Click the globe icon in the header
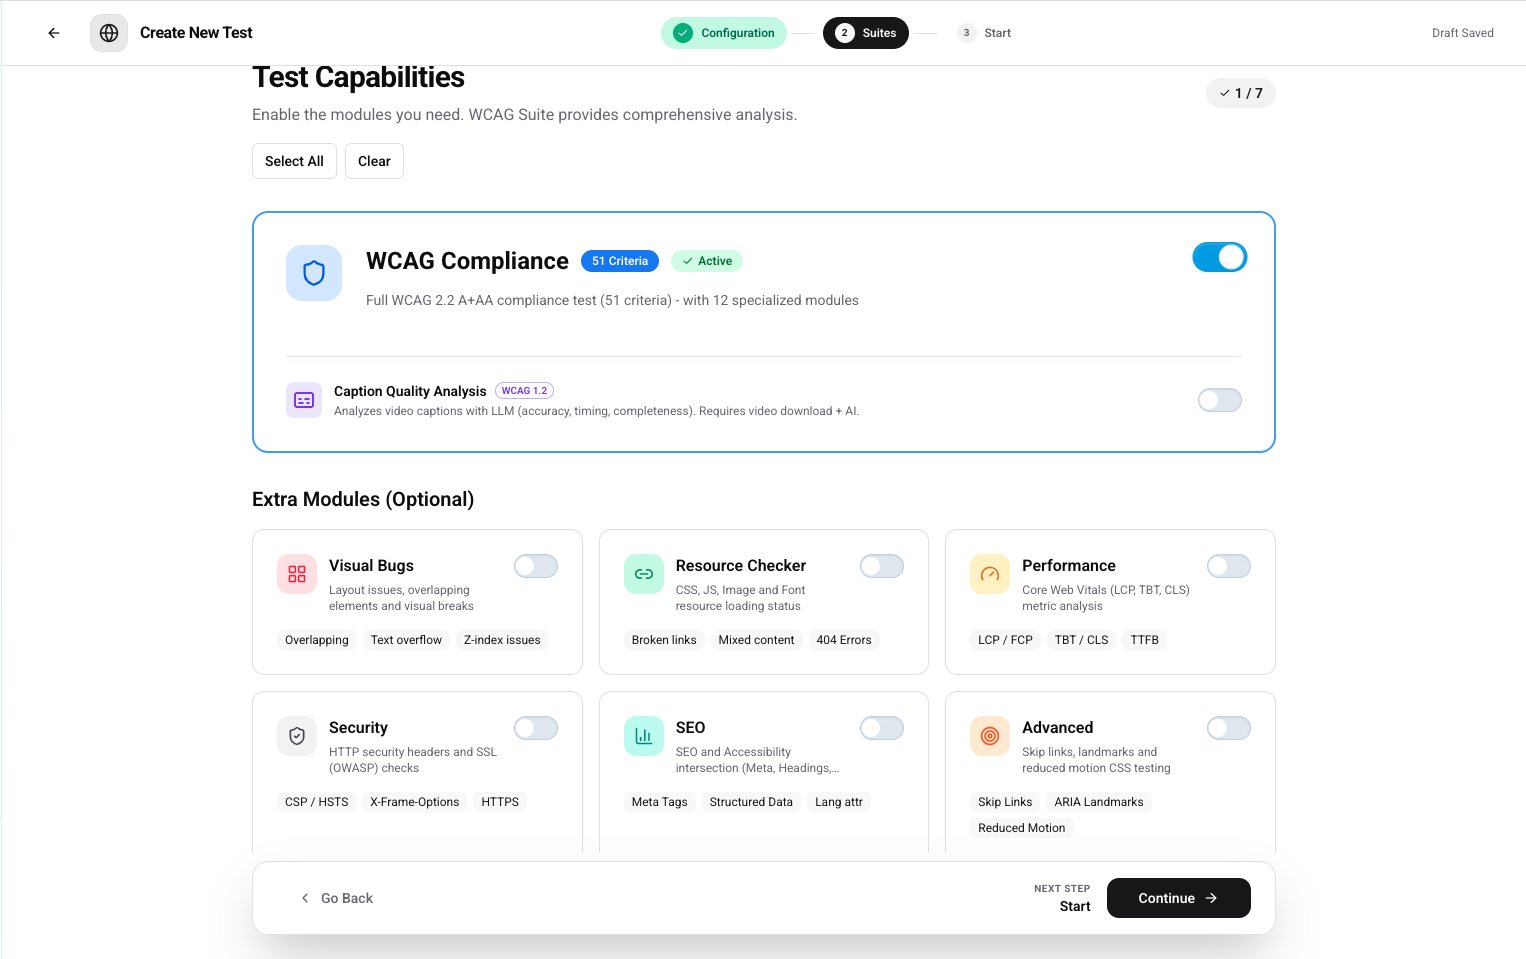The height and width of the screenshot is (959, 1526). [x=108, y=32]
